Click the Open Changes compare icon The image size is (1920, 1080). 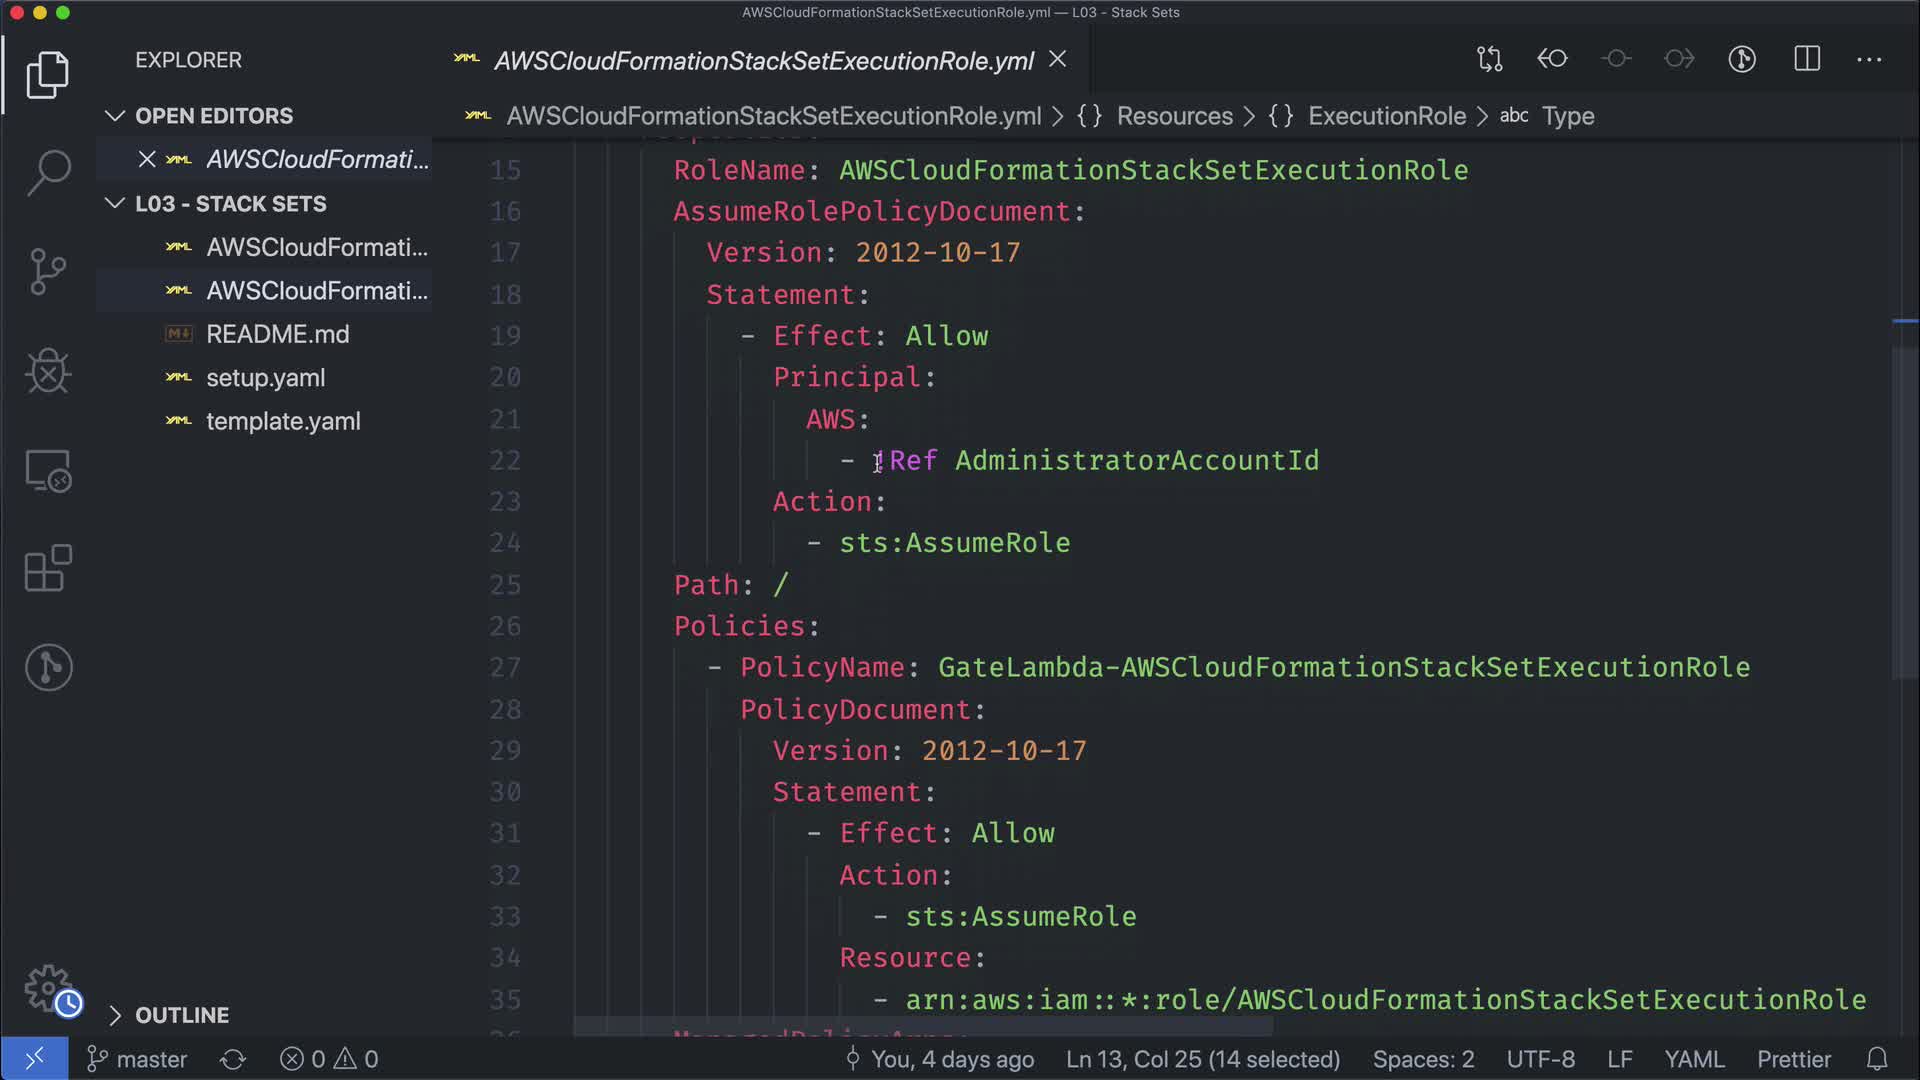1490,60
